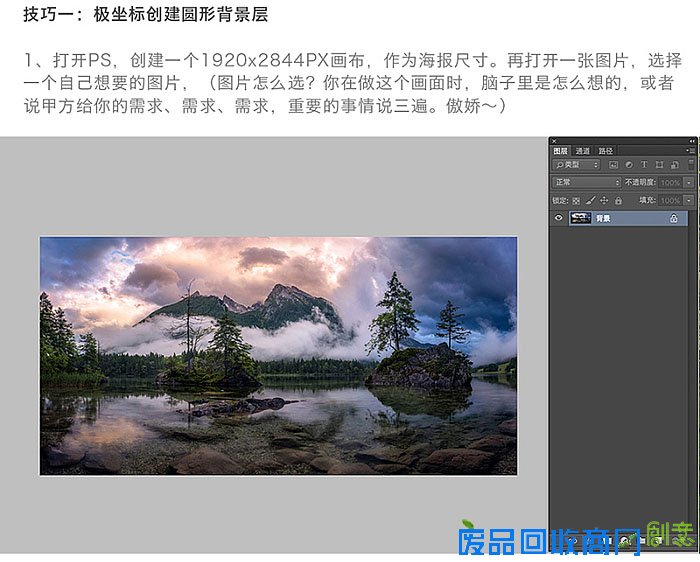Image resolution: width=700 pixels, height=562 pixels.
Task: Close the layers panel with the X
Action: point(554,141)
